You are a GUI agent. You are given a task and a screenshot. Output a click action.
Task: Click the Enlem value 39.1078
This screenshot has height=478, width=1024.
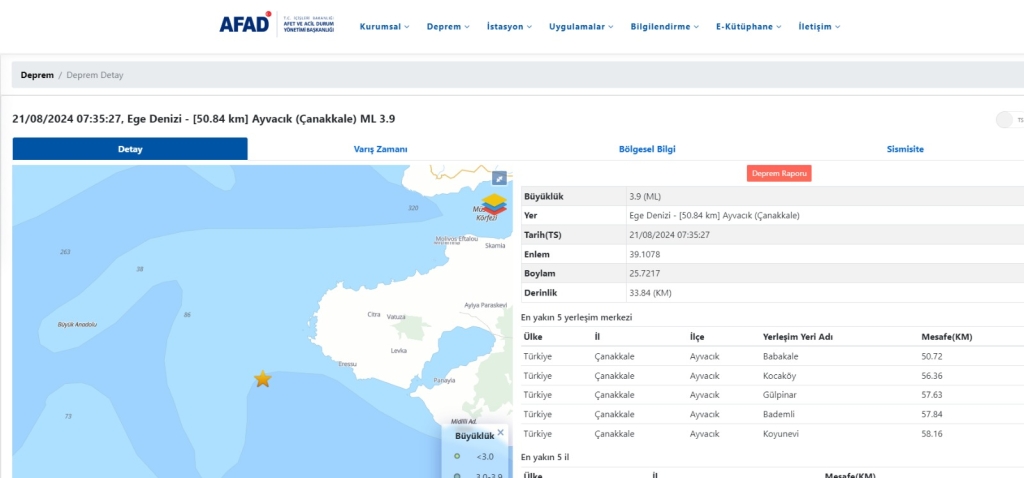click(644, 254)
